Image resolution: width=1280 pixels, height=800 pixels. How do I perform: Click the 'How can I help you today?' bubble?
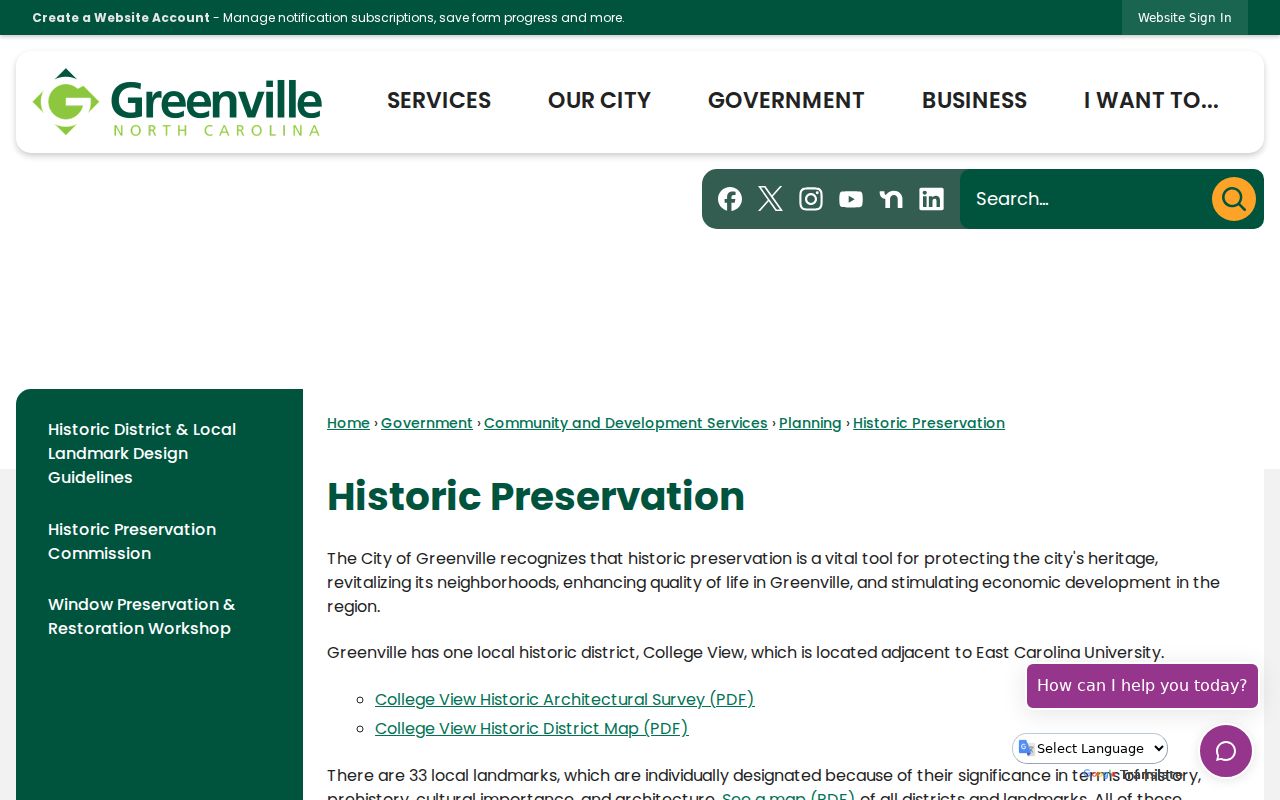pos(1142,686)
